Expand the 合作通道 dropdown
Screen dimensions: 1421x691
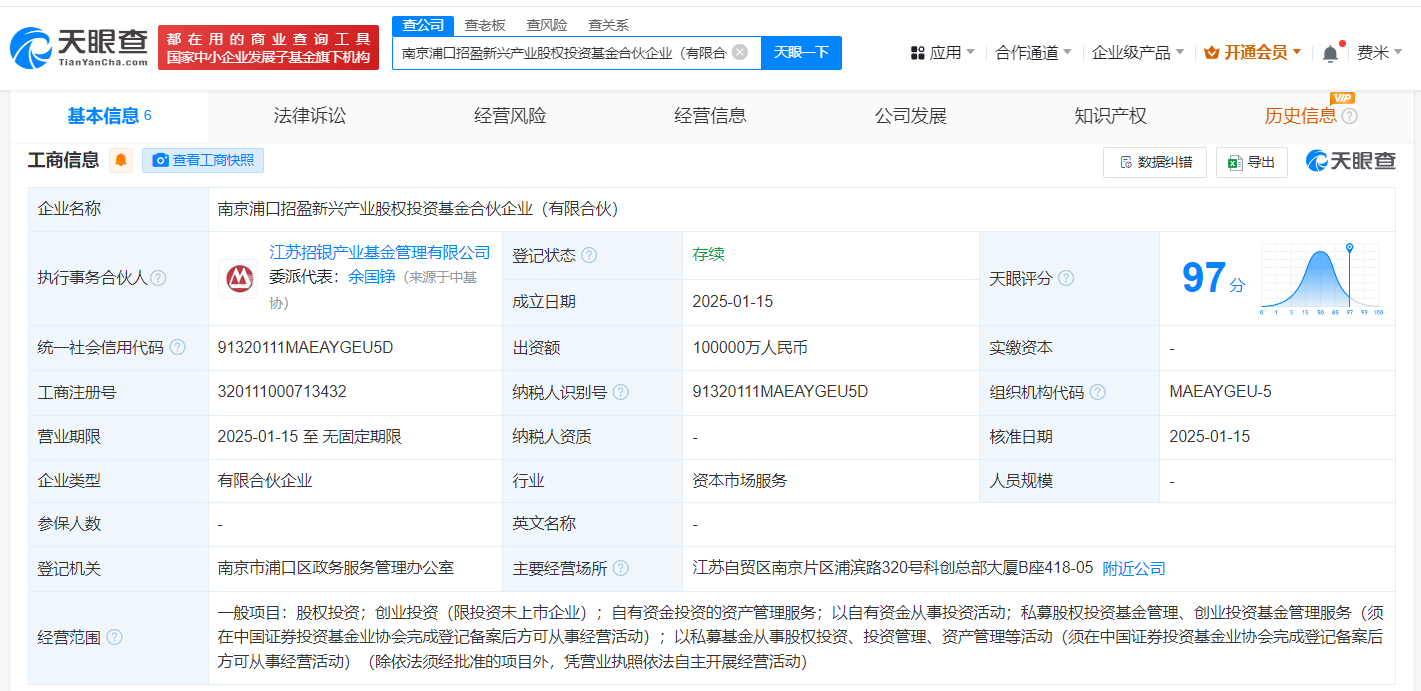[1033, 53]
